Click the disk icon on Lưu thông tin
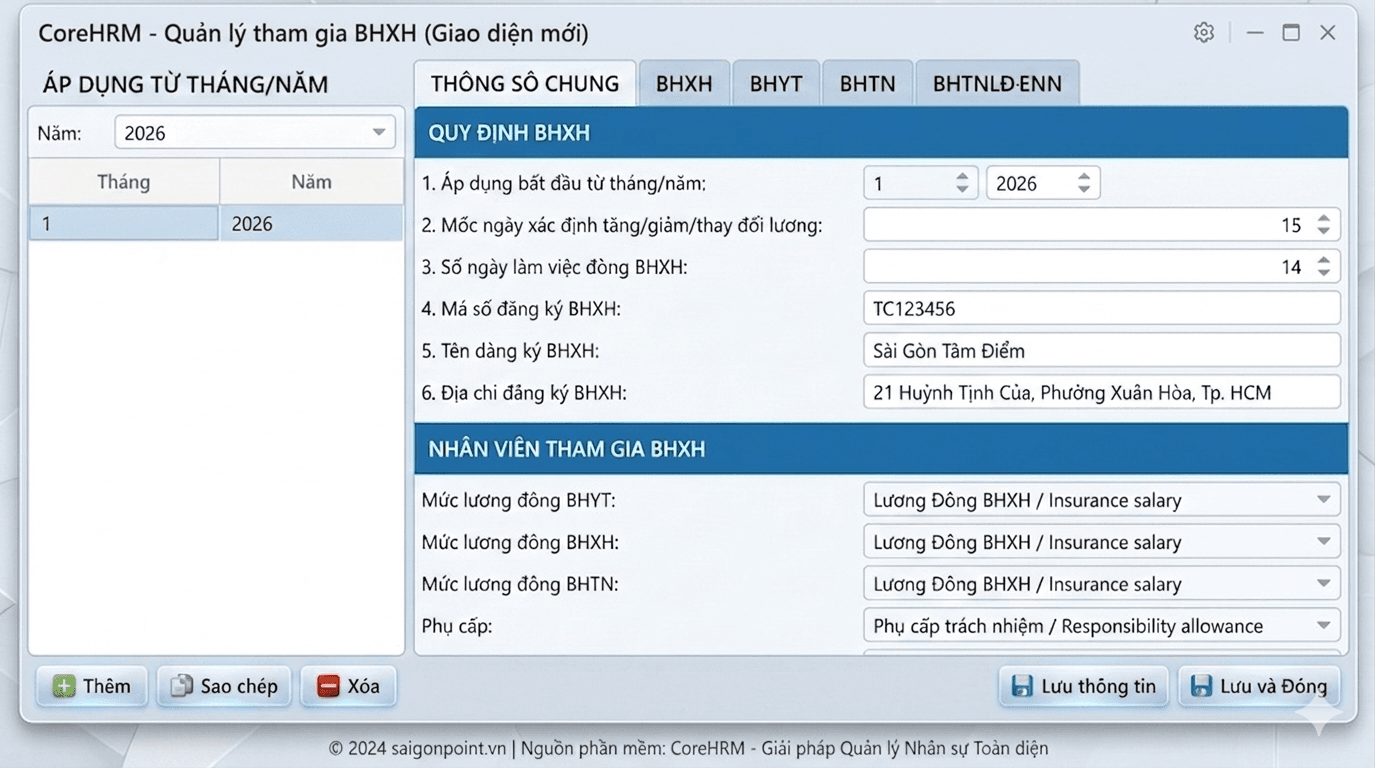 point(1021,686)
